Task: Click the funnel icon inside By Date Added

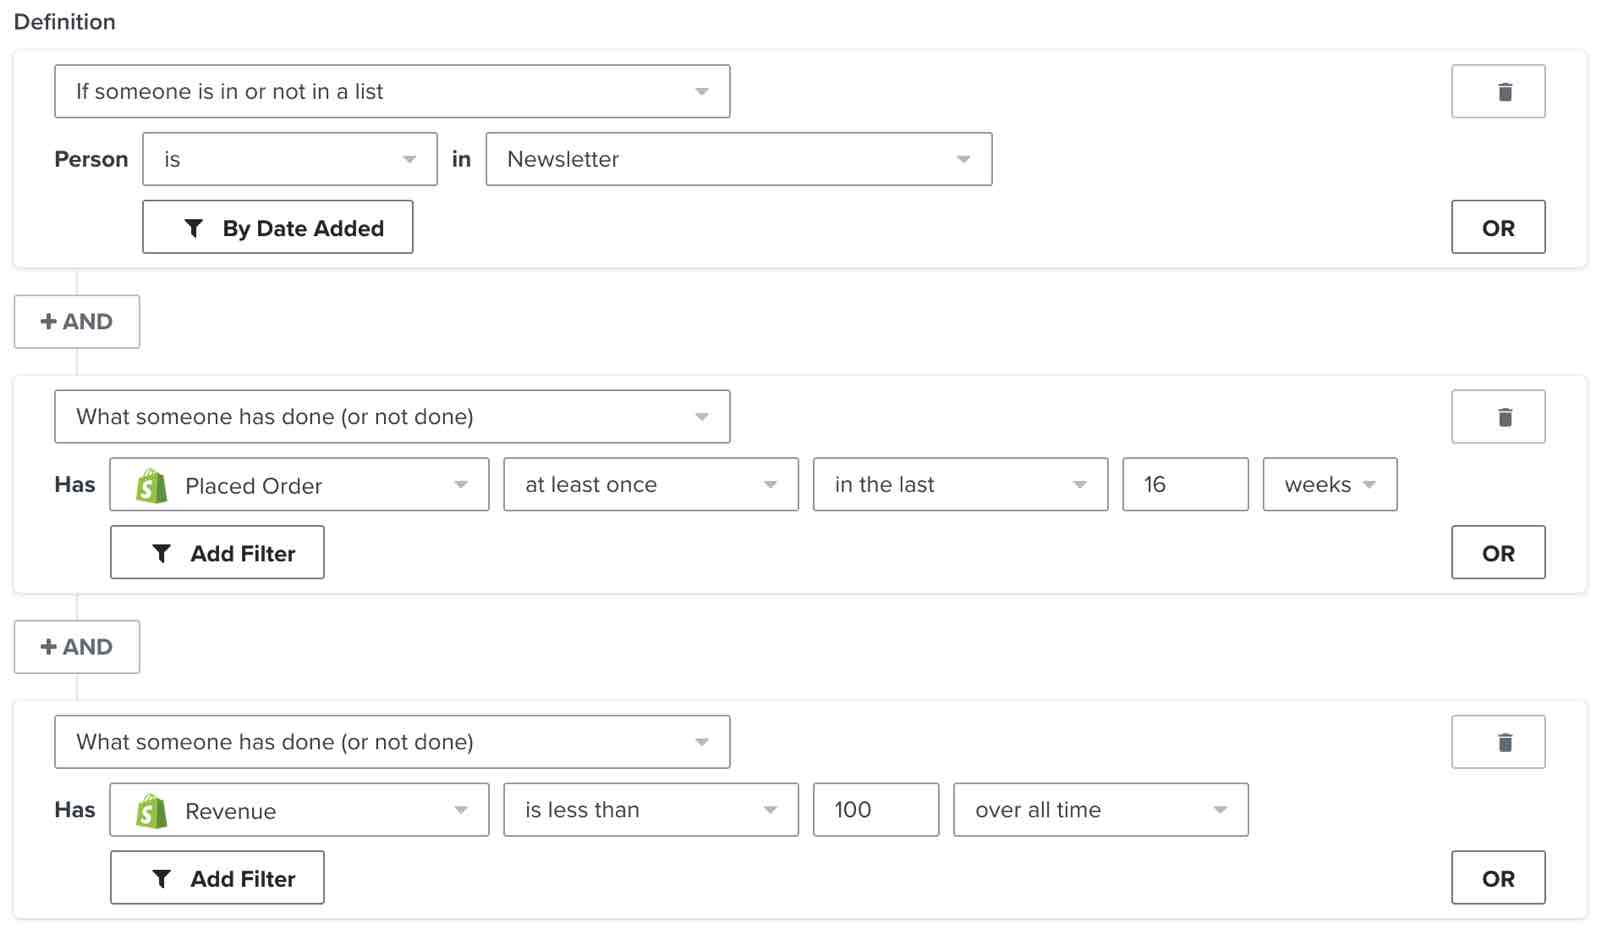Action: (x=196, y=228)
